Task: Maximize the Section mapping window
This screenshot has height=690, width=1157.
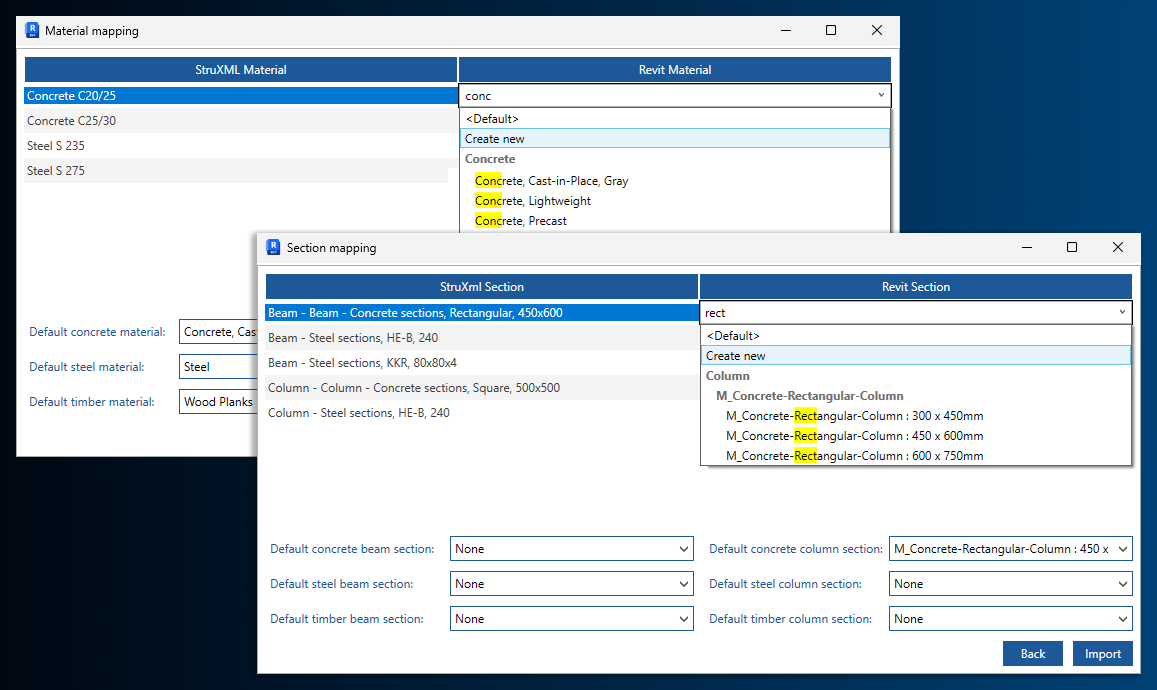Action: [1072, 247]
